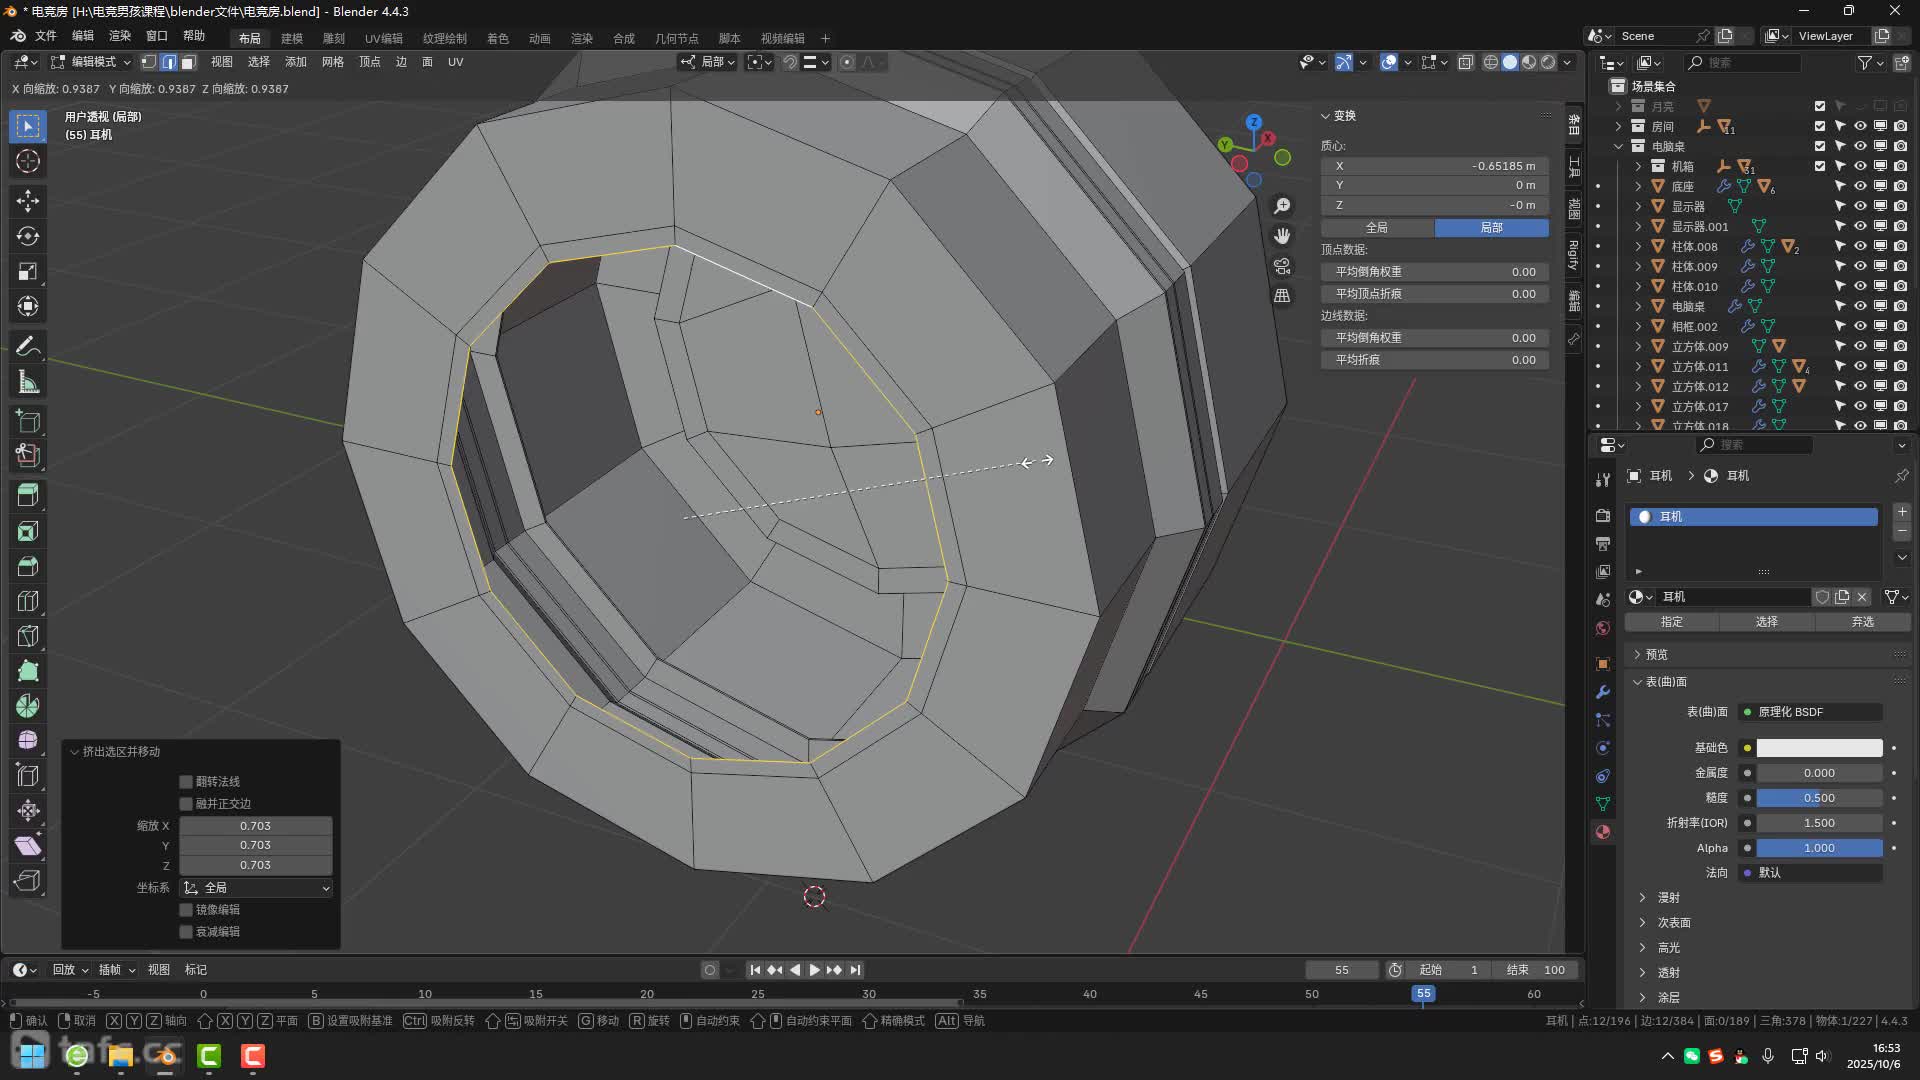Viewport: 1920px width, 1080px height.
Task: Expand the 房间 collection in outliner
Action: pyautogui.click(x=1619, y=126)
